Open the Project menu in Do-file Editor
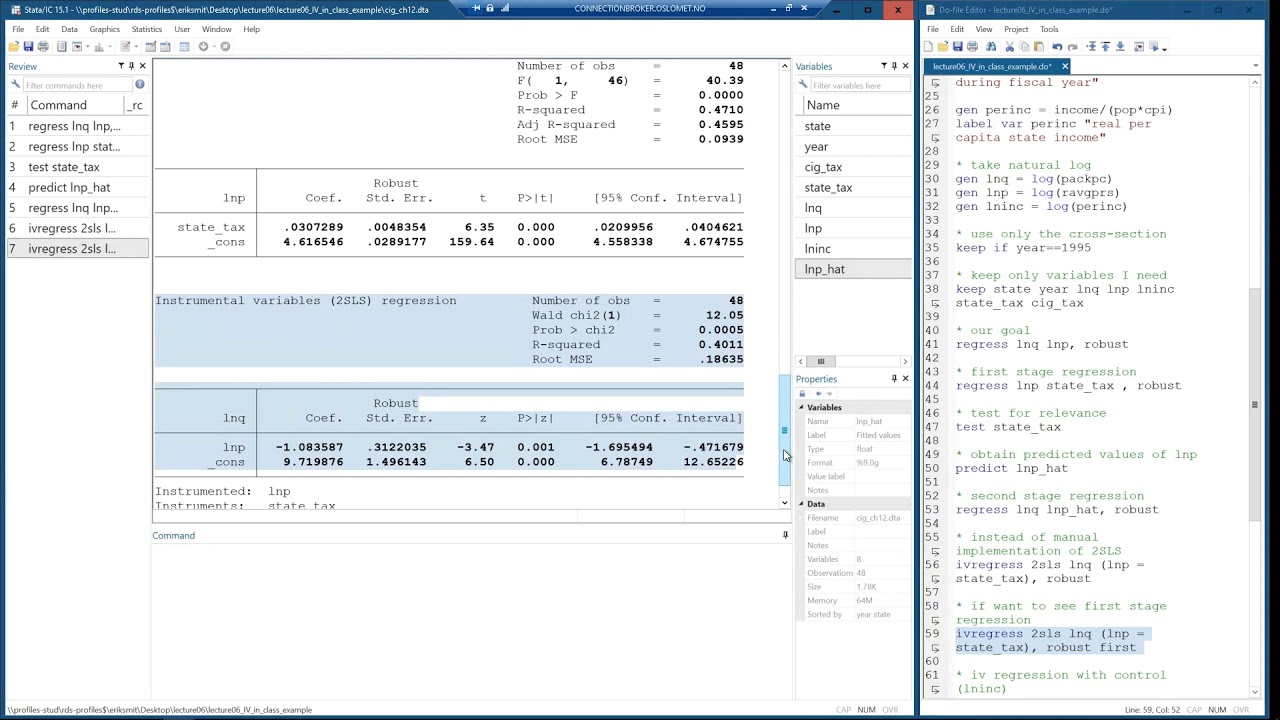 [x=1016, y=29]
